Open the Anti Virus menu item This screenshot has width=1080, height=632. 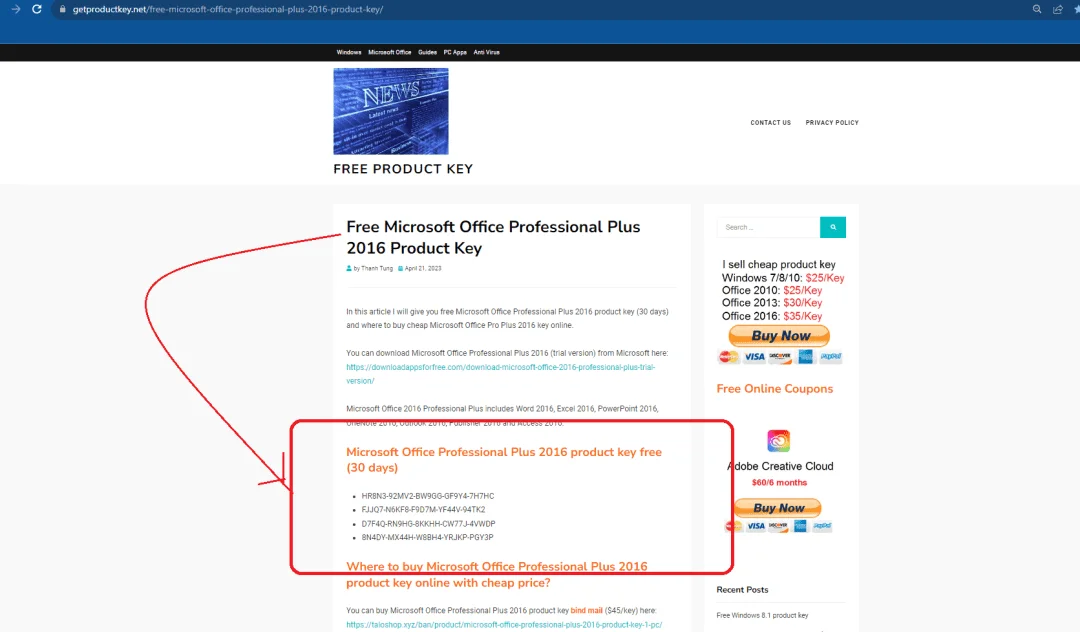(486, 52)
